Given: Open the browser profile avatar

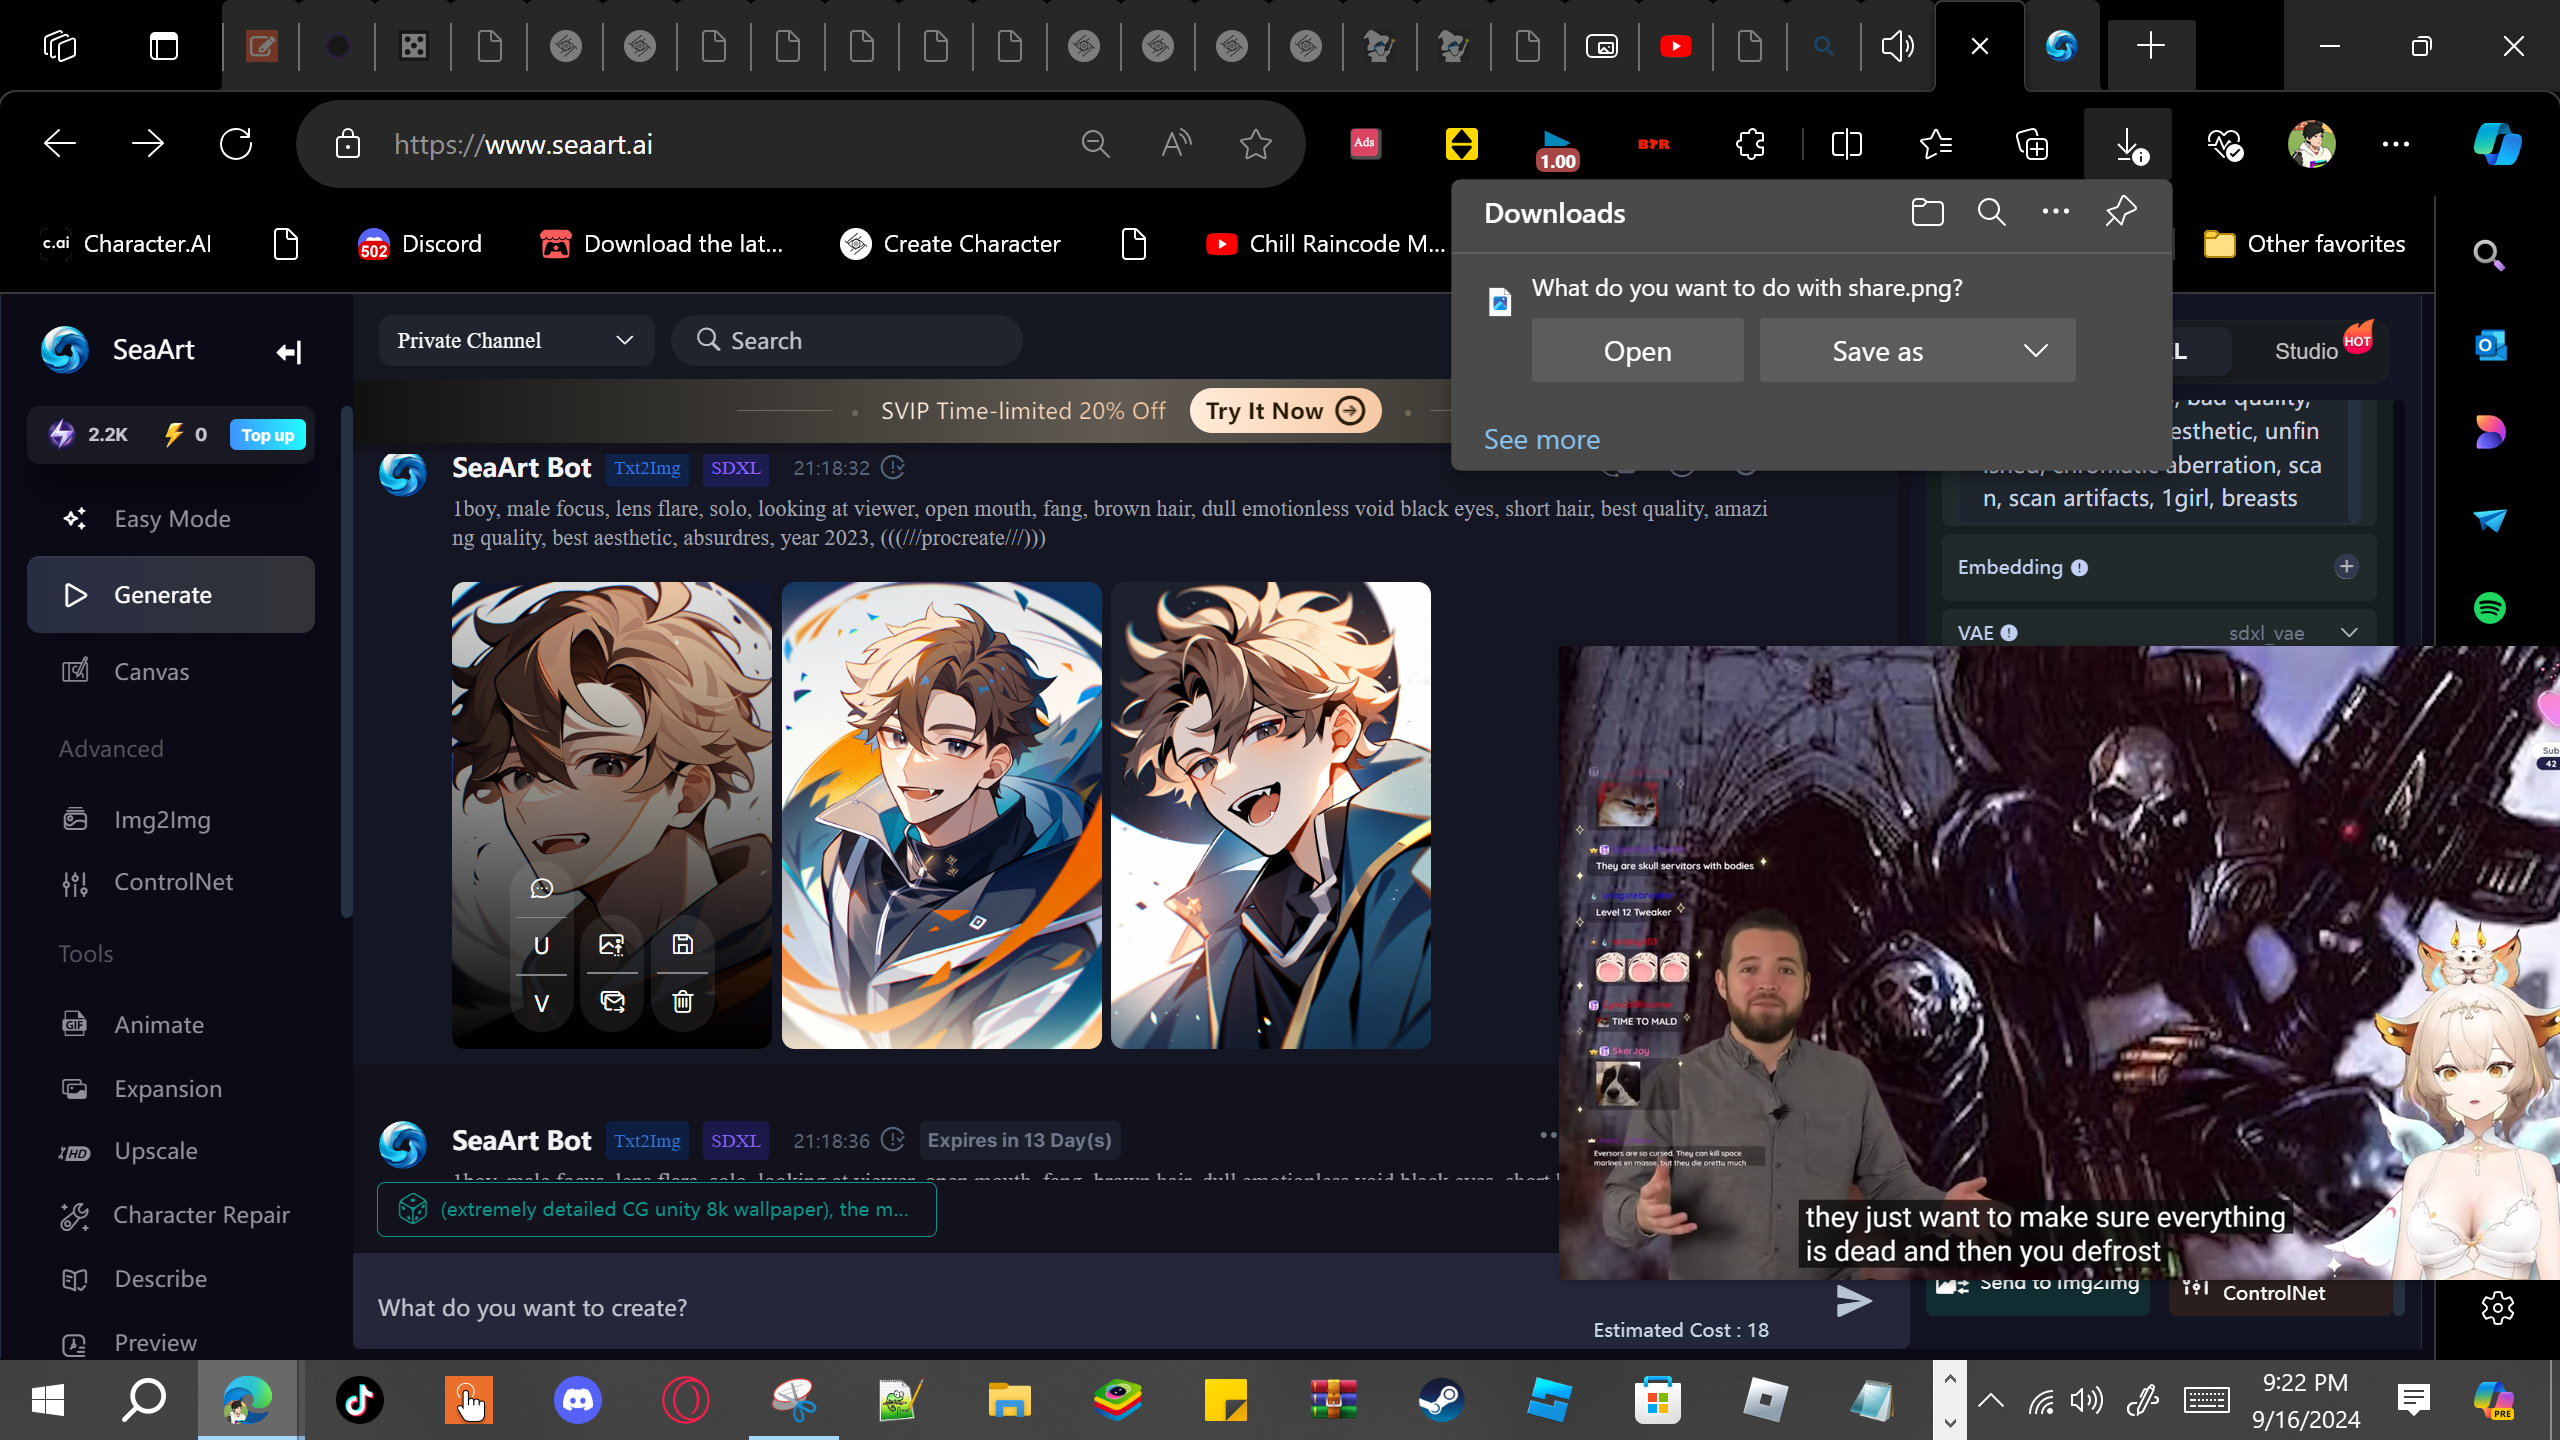Looking at the screenshot, I should 2311,144.
